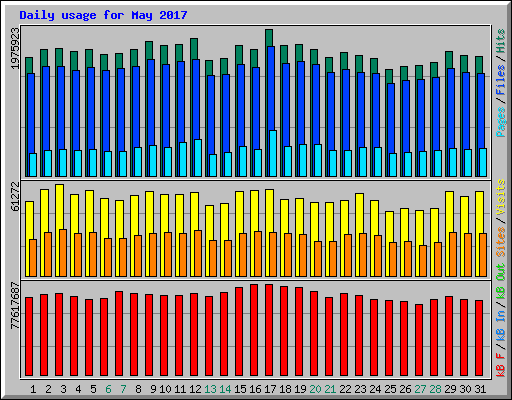Image resolution: width=512 pixels, height=400 pixels.
Task: Click day label 12 on the x-axis
Action: coord(195,389)
